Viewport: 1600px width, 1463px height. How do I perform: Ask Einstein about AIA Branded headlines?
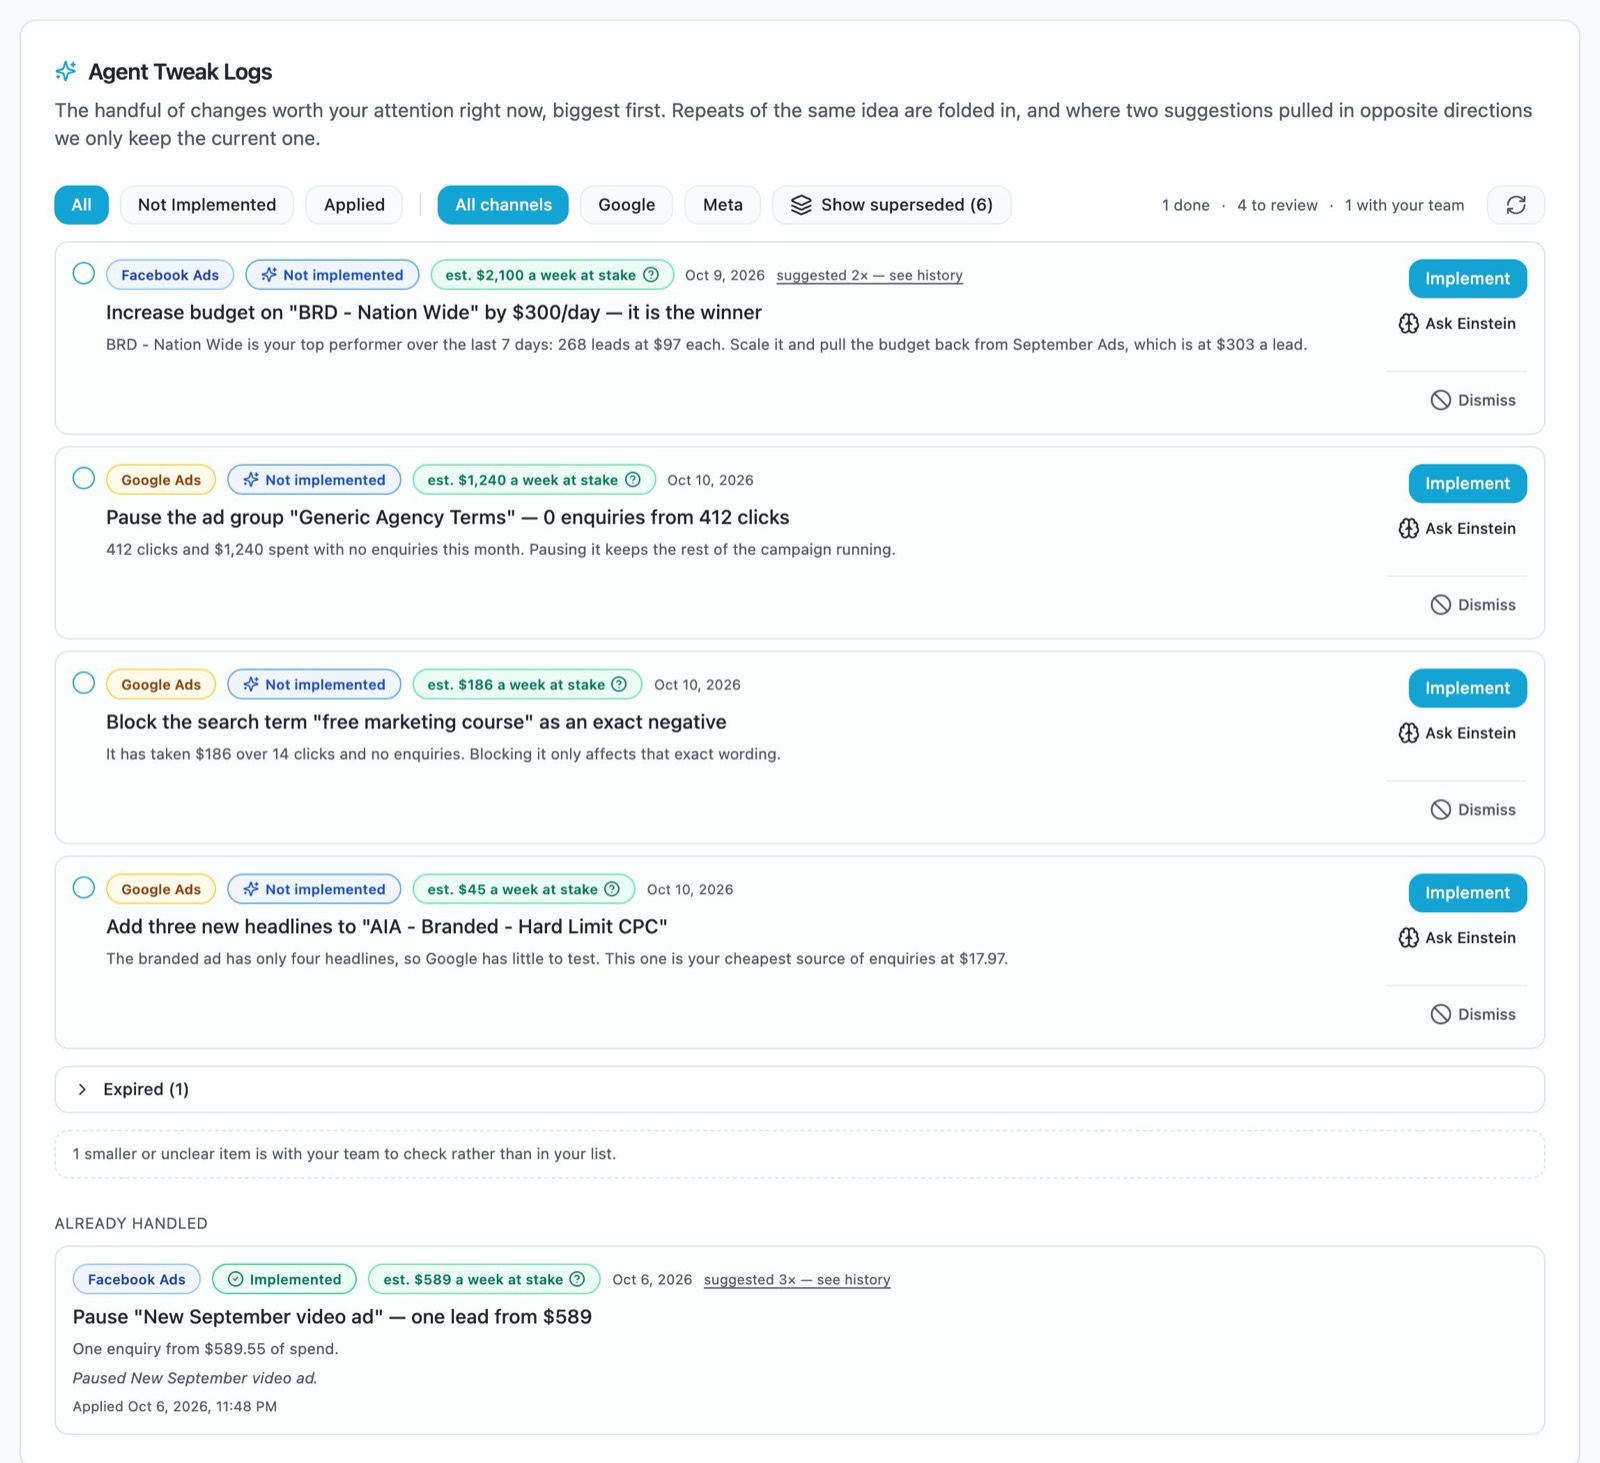(x=1457, y=938)
